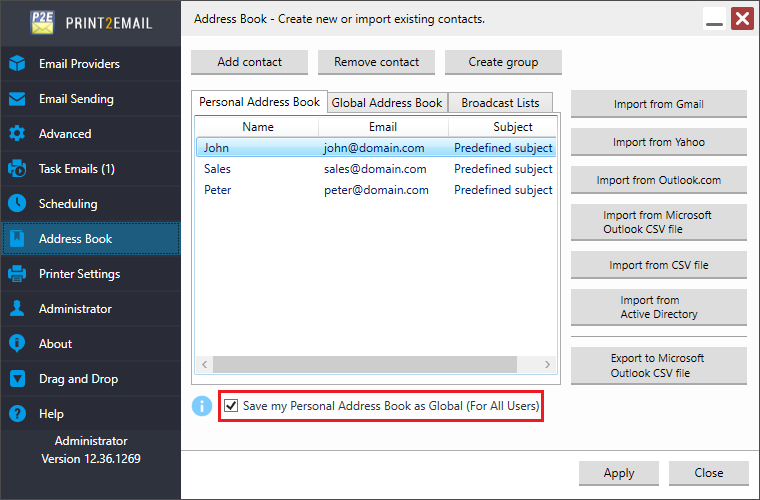
Task: Click the Email Providers cube icon
Action: tap(17, 64)
